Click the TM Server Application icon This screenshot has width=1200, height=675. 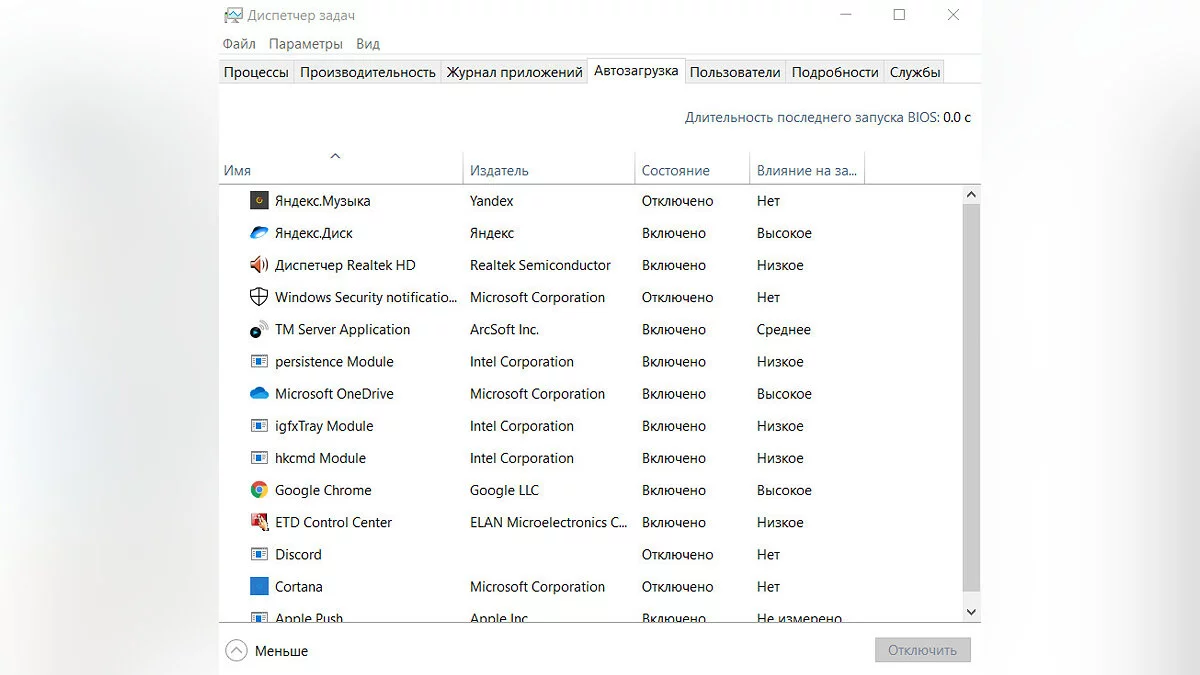tap(259, 329)
